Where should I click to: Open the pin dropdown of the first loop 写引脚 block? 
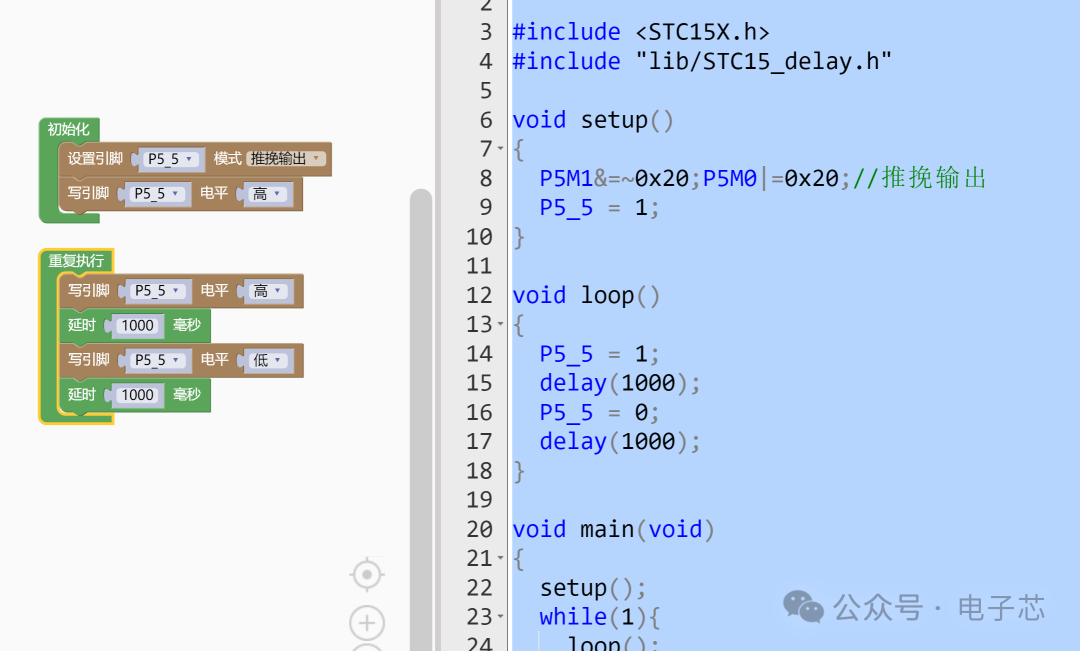(158, 291)
